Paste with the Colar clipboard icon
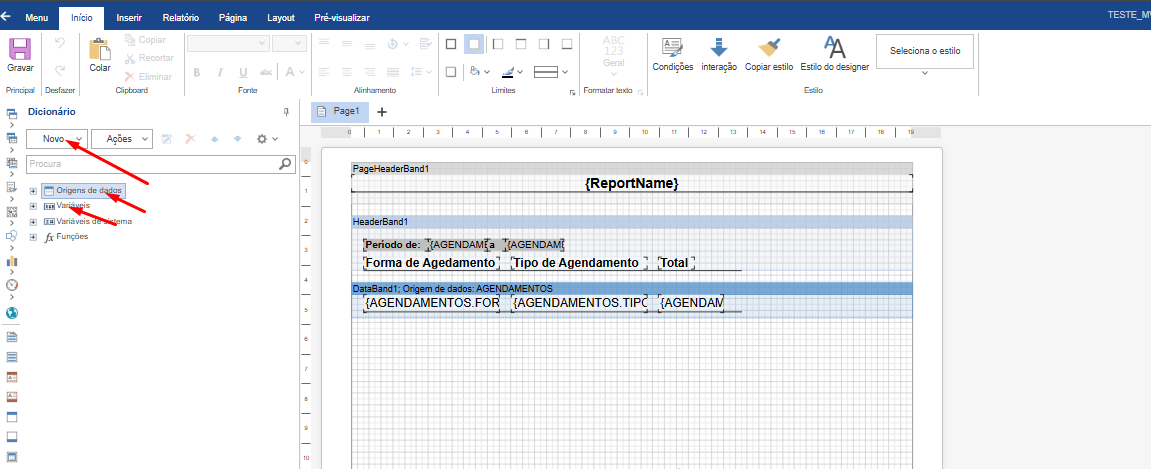This screenshot has height=469, width=1151. click(x=99, y=55)
